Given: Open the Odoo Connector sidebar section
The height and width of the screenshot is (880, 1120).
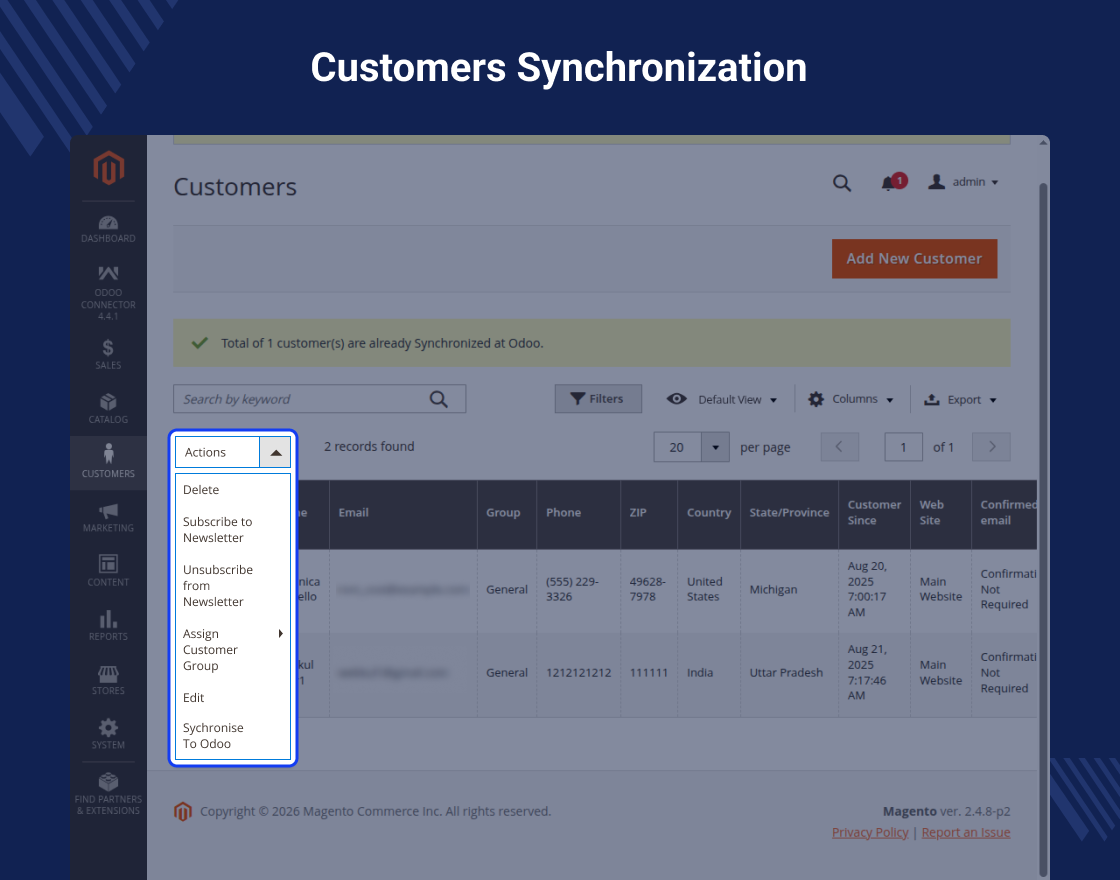Looking at the screenshot, I should (109, 293).
